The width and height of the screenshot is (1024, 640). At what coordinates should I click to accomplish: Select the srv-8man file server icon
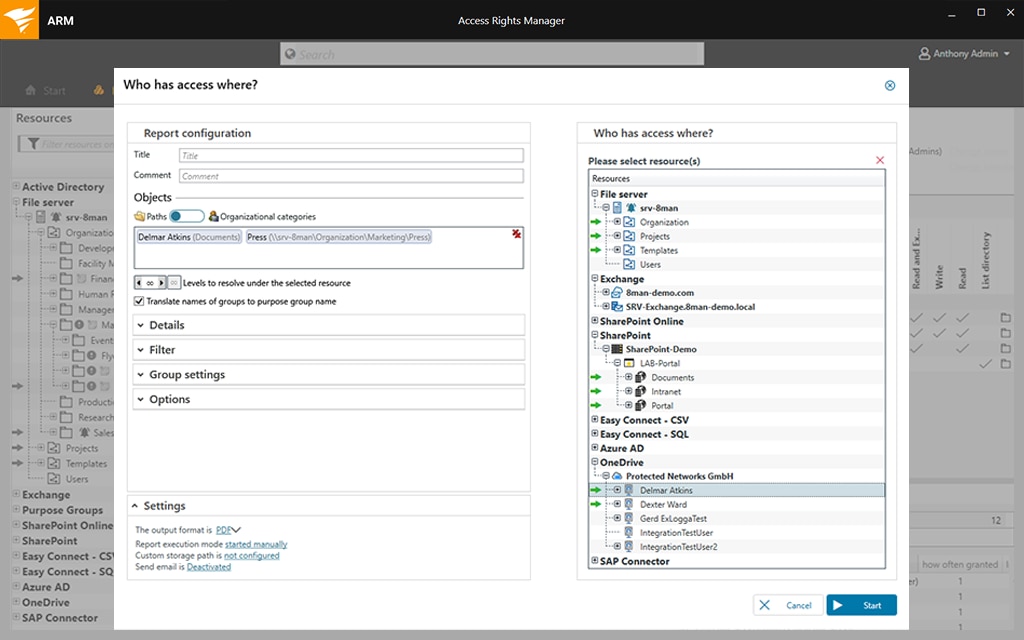click(x=618, y=208)
